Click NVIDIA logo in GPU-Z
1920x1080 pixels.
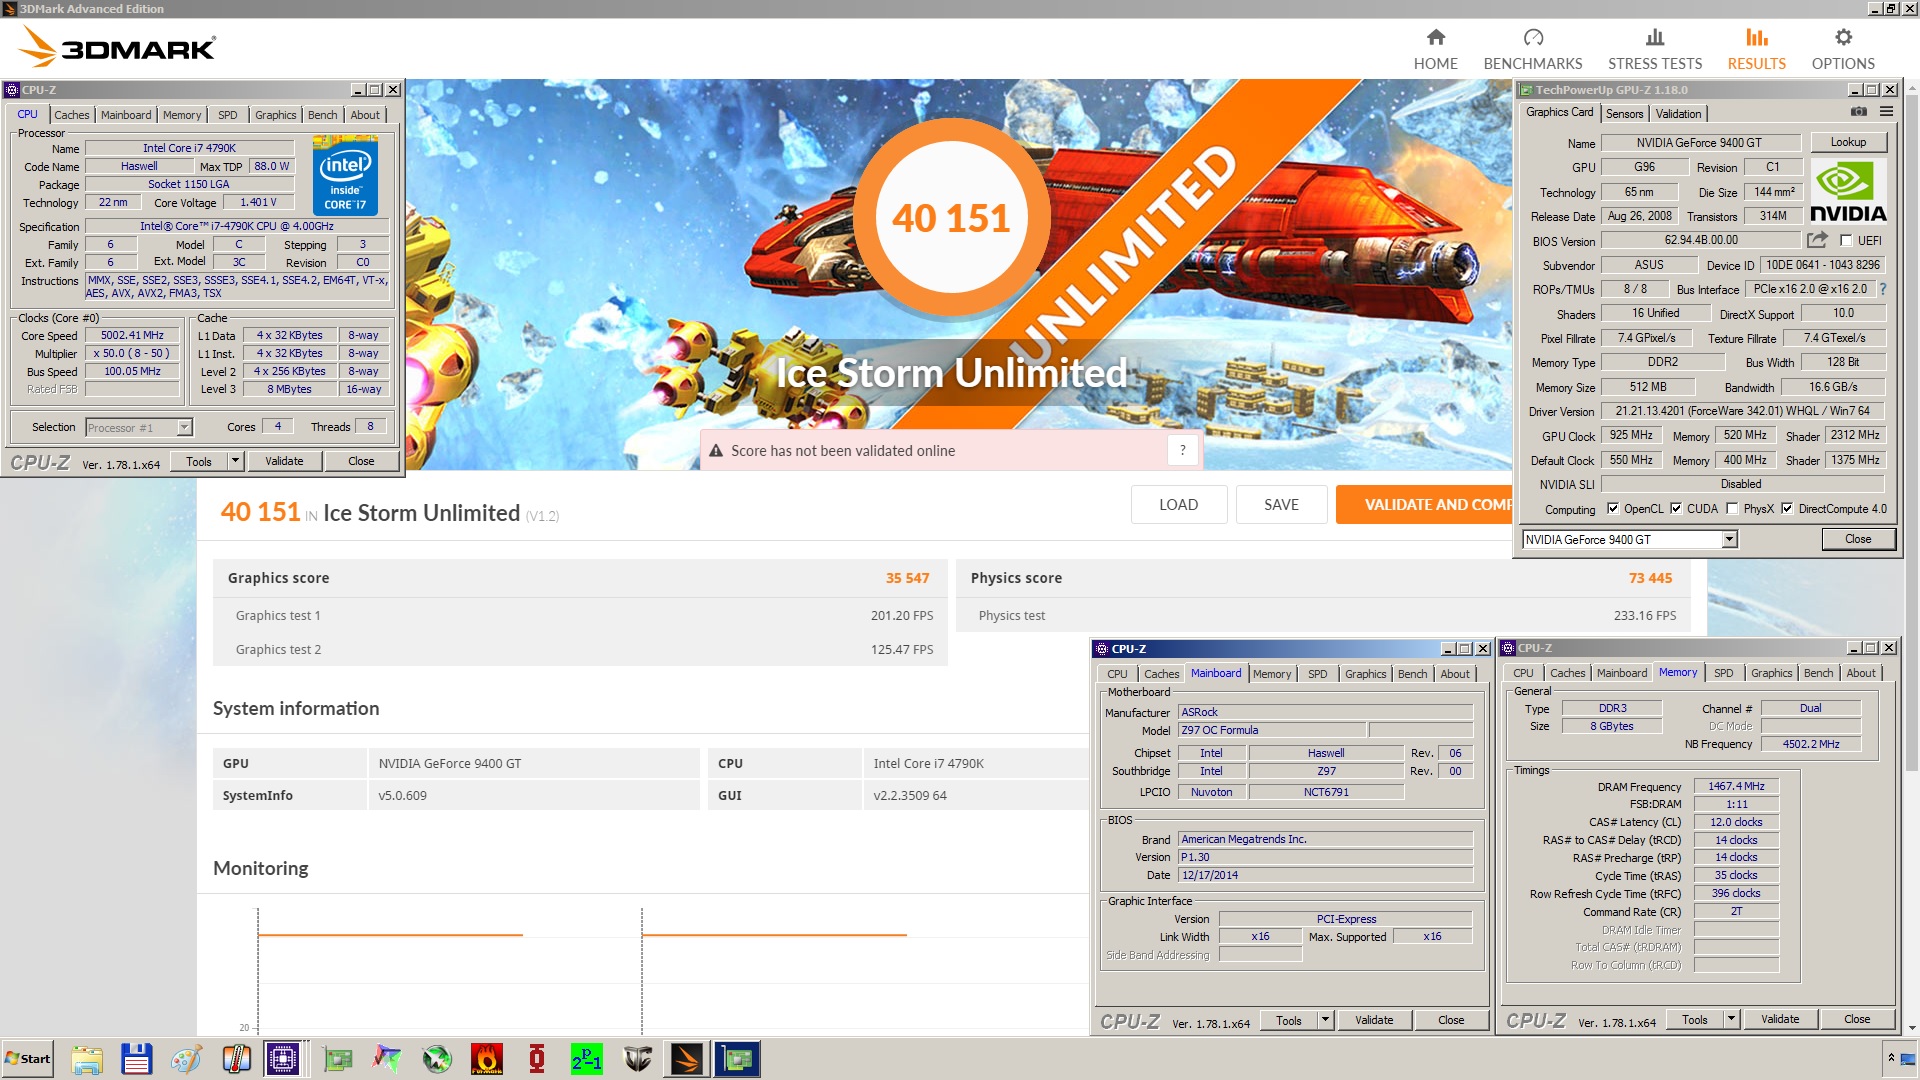click(x=1848, y=191)
